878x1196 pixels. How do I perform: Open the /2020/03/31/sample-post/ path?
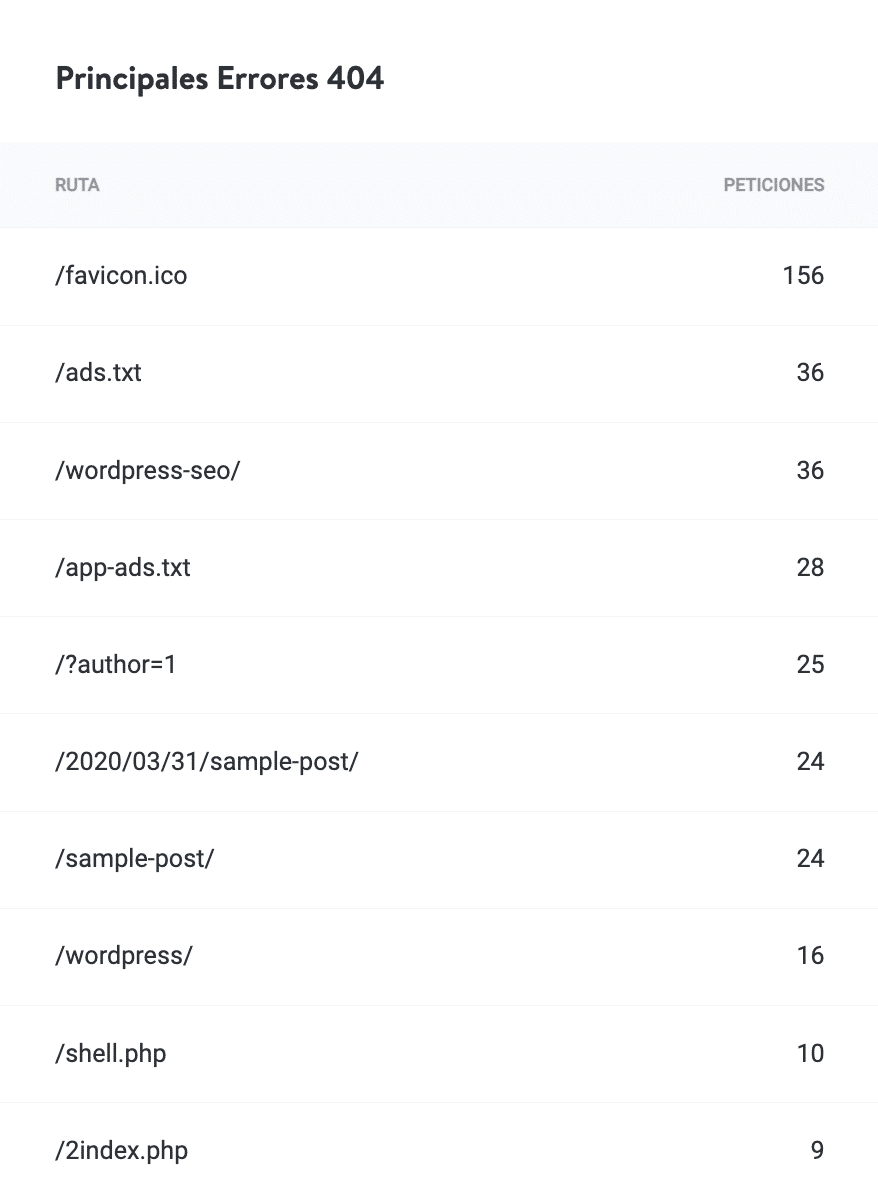pos(206,761)
